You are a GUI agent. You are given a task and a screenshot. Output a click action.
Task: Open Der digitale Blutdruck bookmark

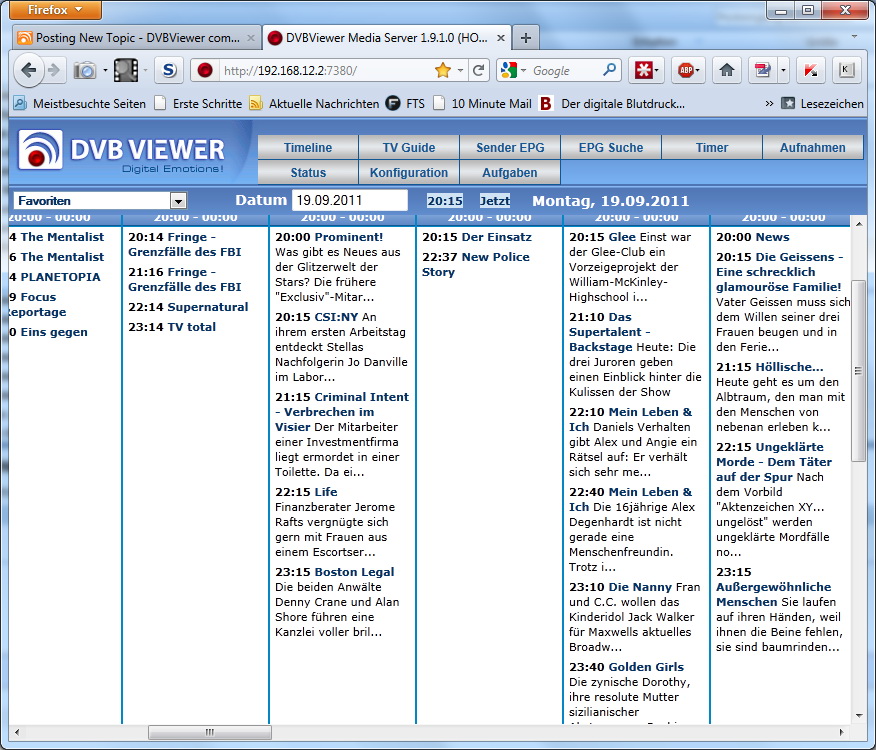[612, 103]
